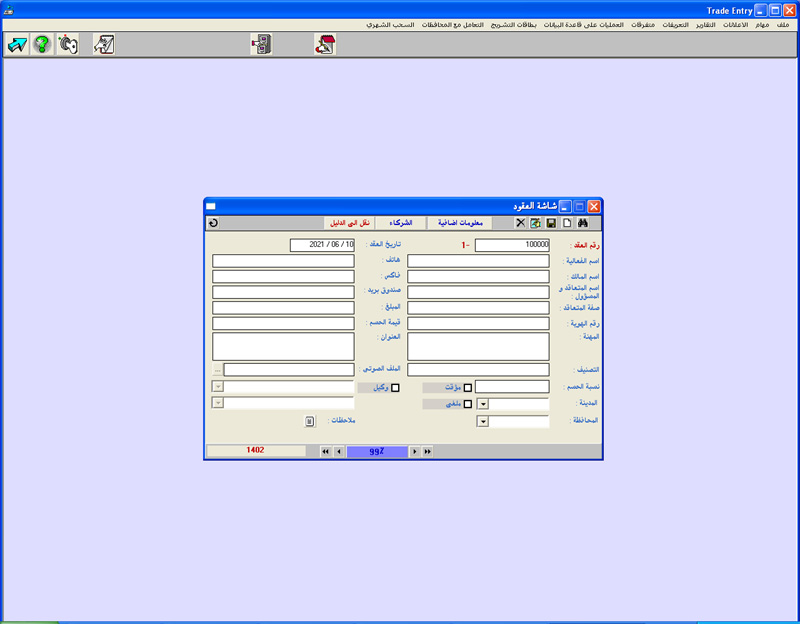The image size is (800, 624).
Task: Click into the اسم المالك text field
Action: tap(478, 277)
